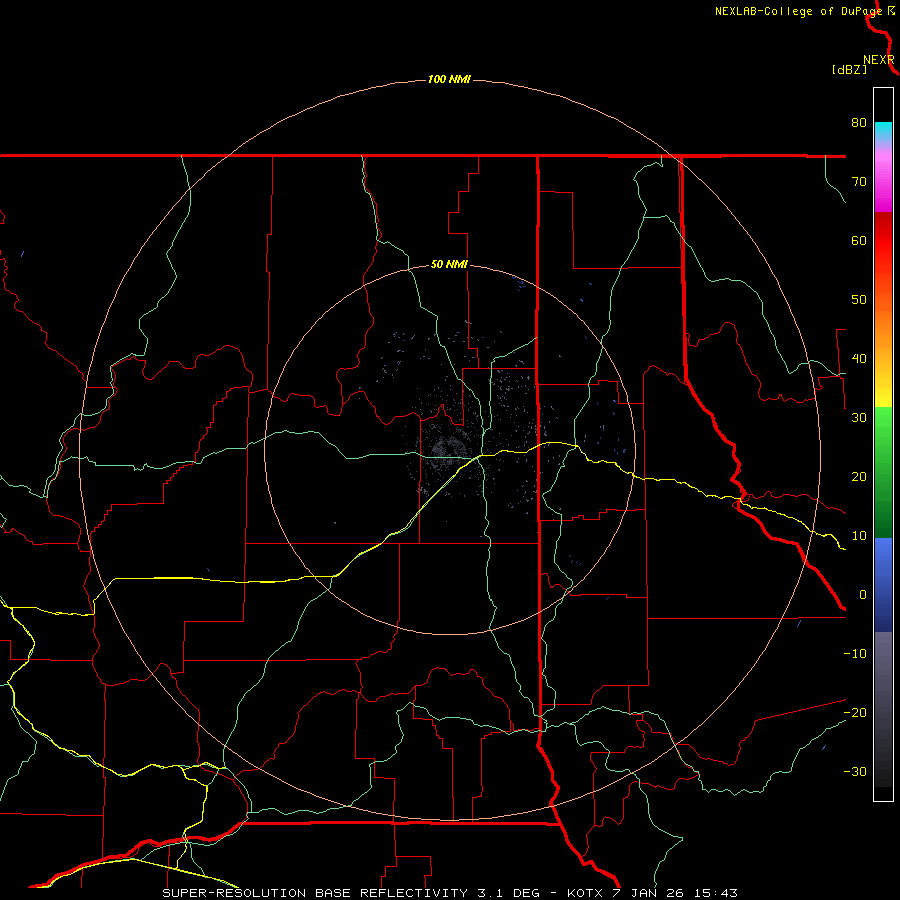Click the 60 dBZ scale value
Image resolution: width=900 pixels, height=900 pixels.
[859, 240]
